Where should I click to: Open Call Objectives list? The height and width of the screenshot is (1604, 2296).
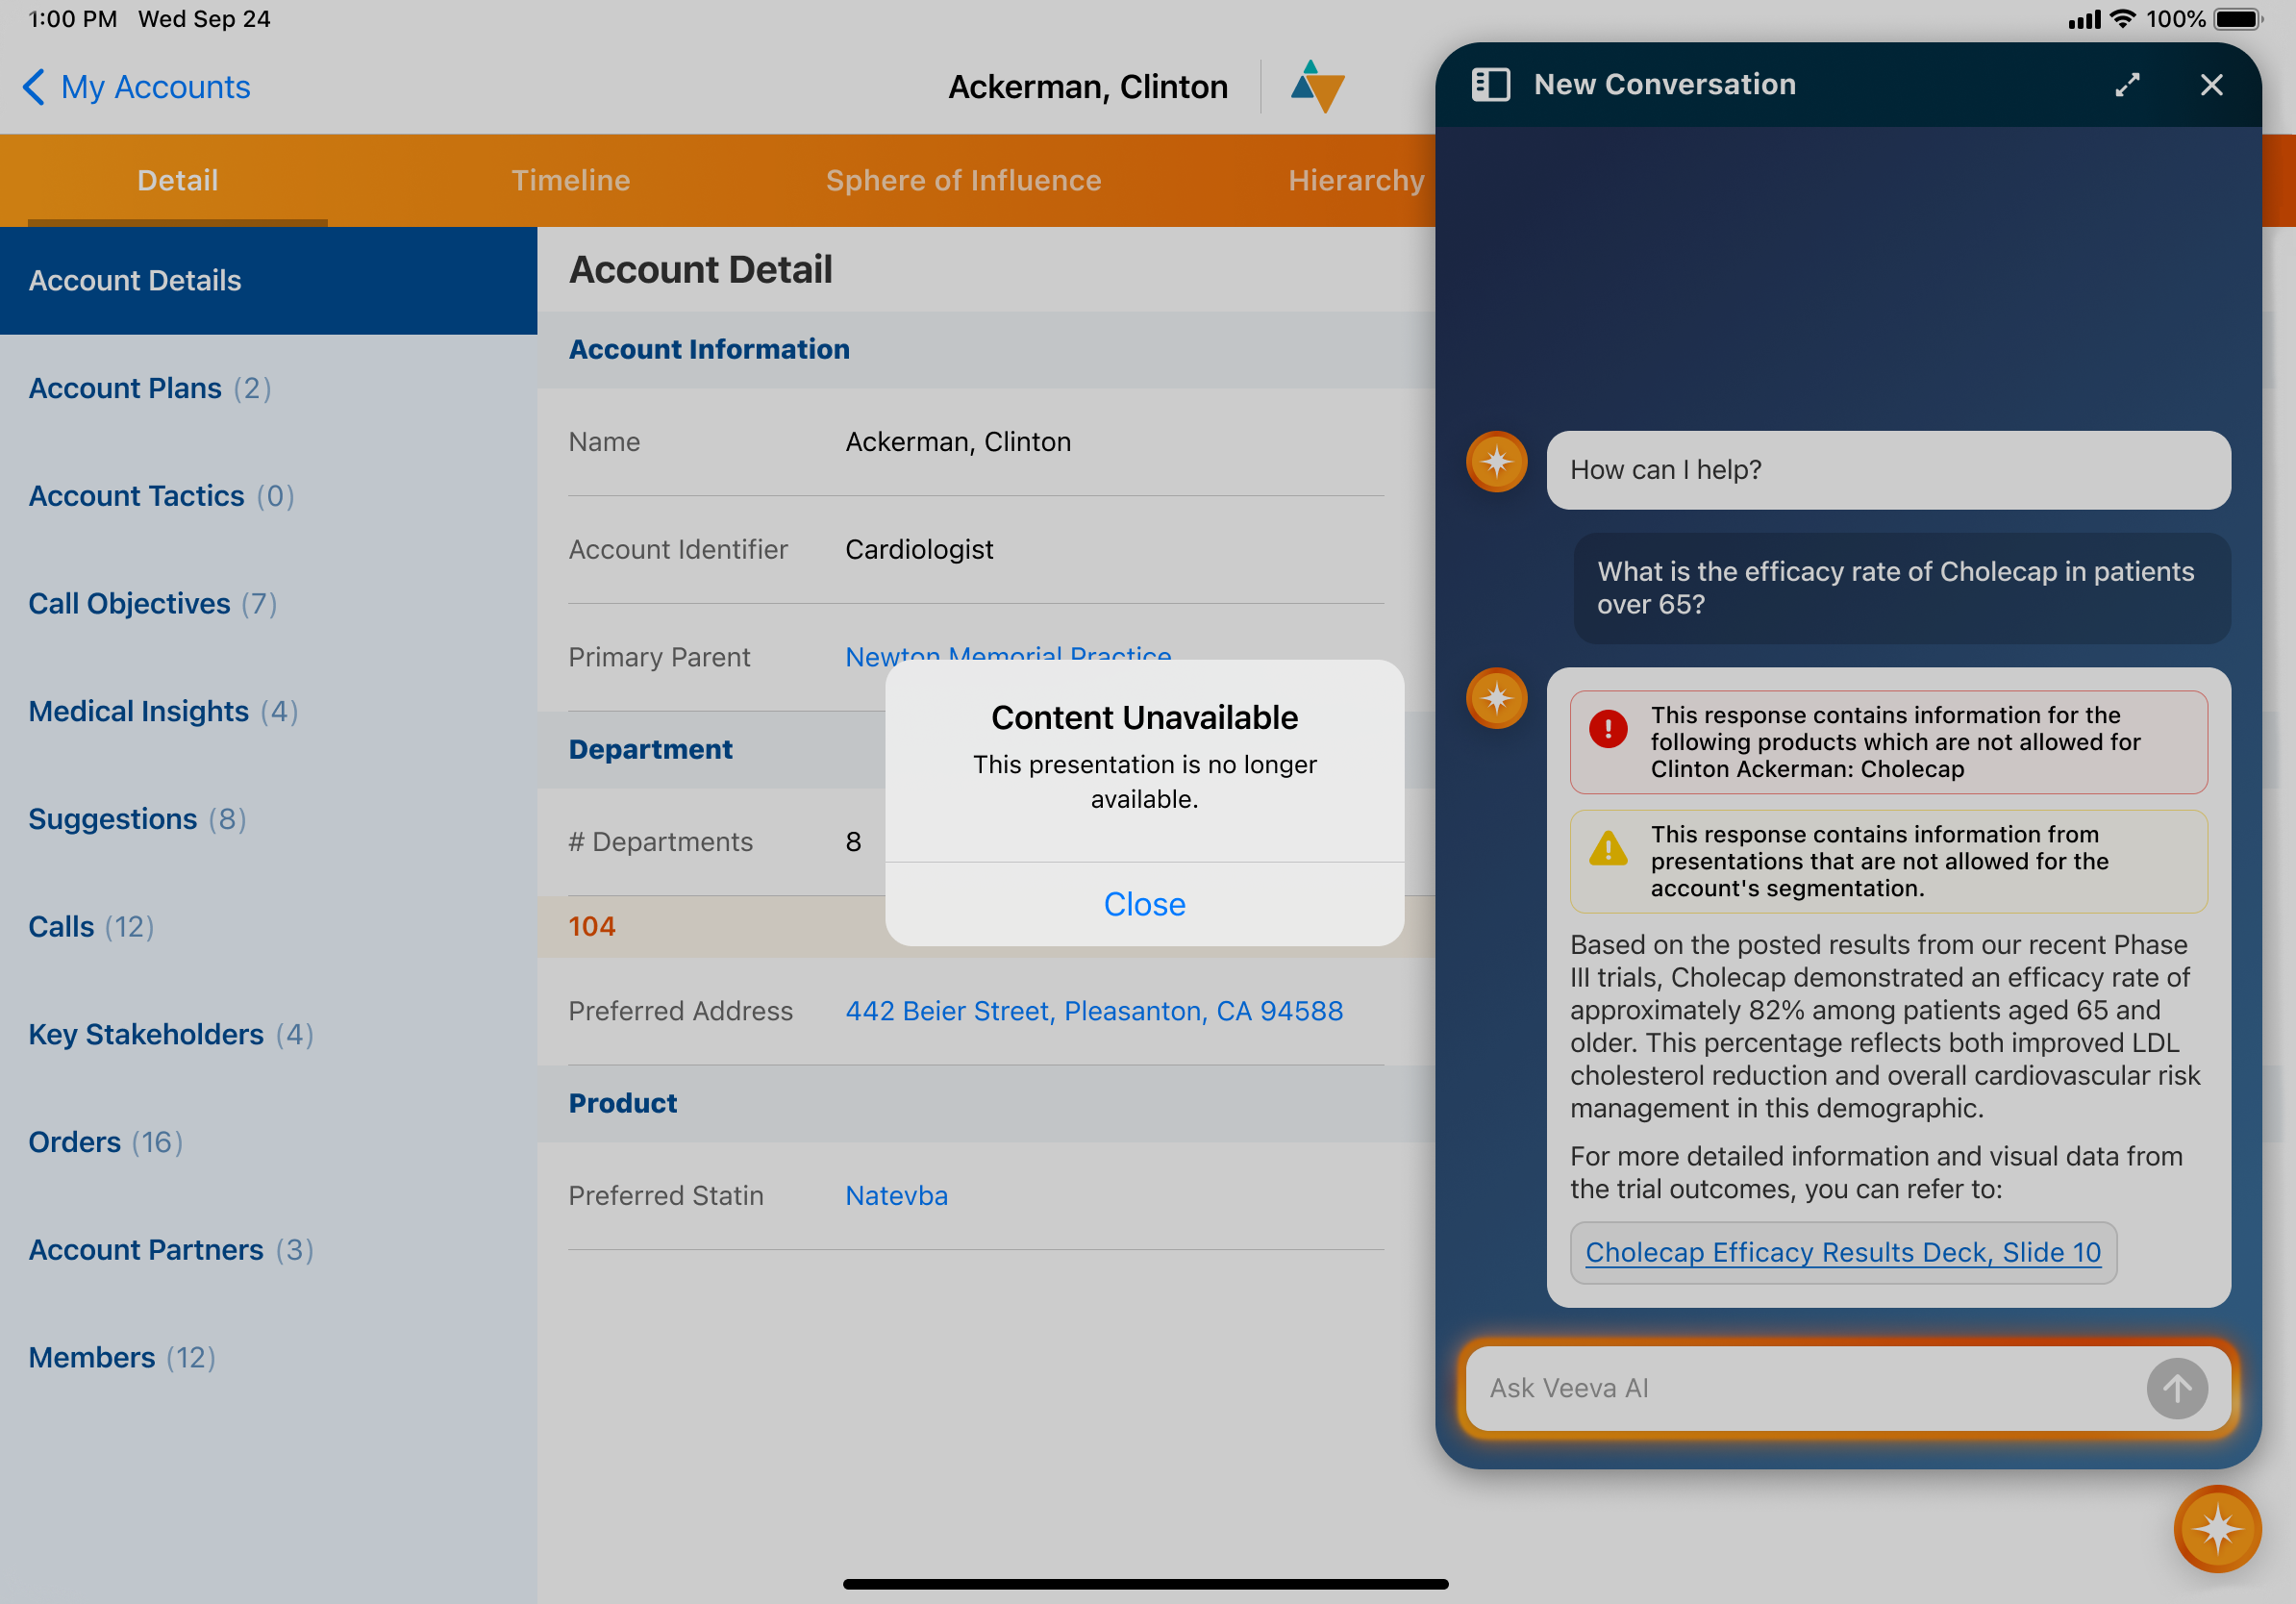pos(129,603)
